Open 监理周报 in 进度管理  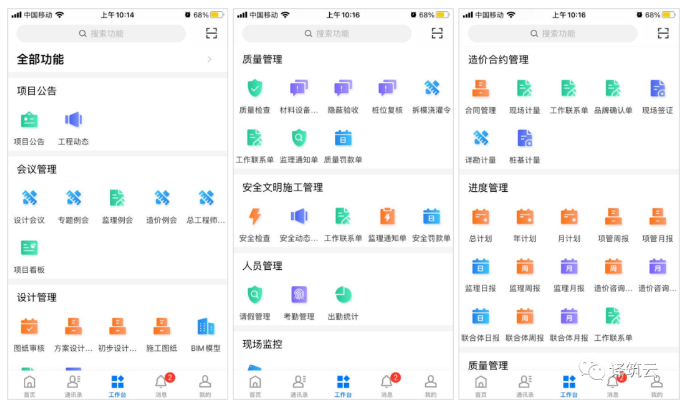point(525,267)
